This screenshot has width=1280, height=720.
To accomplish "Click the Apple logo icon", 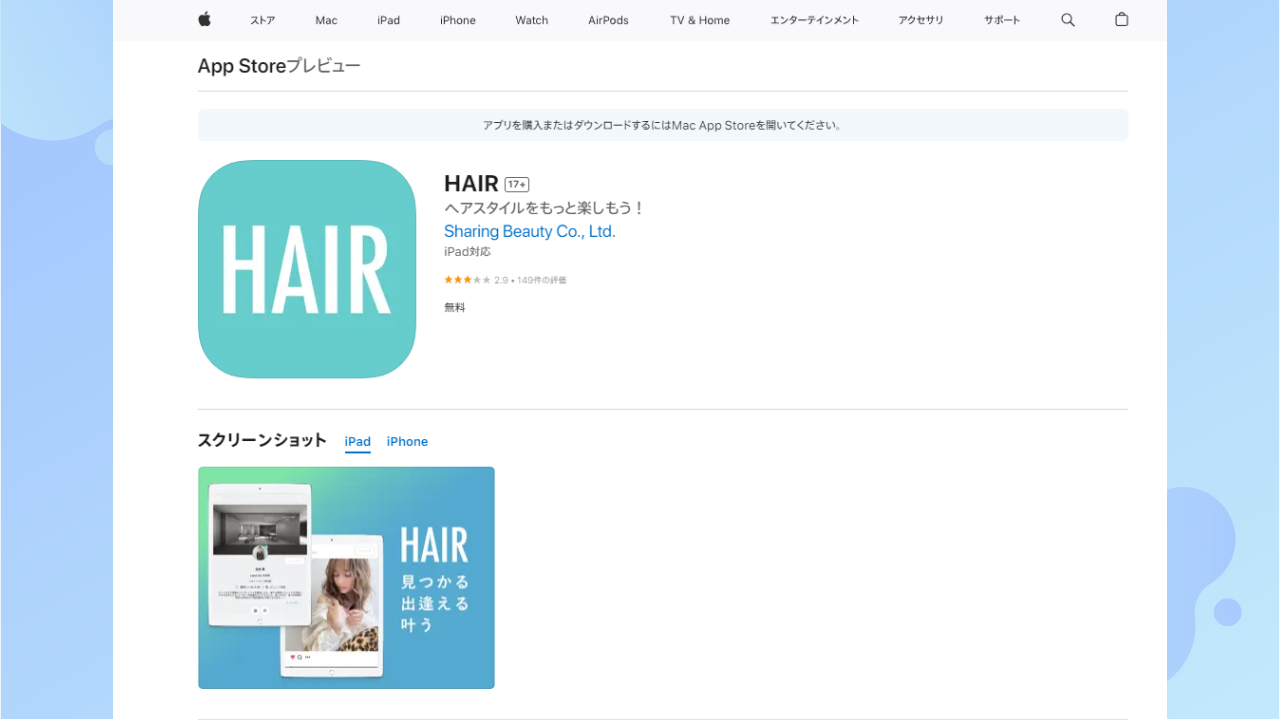I will pos(205,19).
